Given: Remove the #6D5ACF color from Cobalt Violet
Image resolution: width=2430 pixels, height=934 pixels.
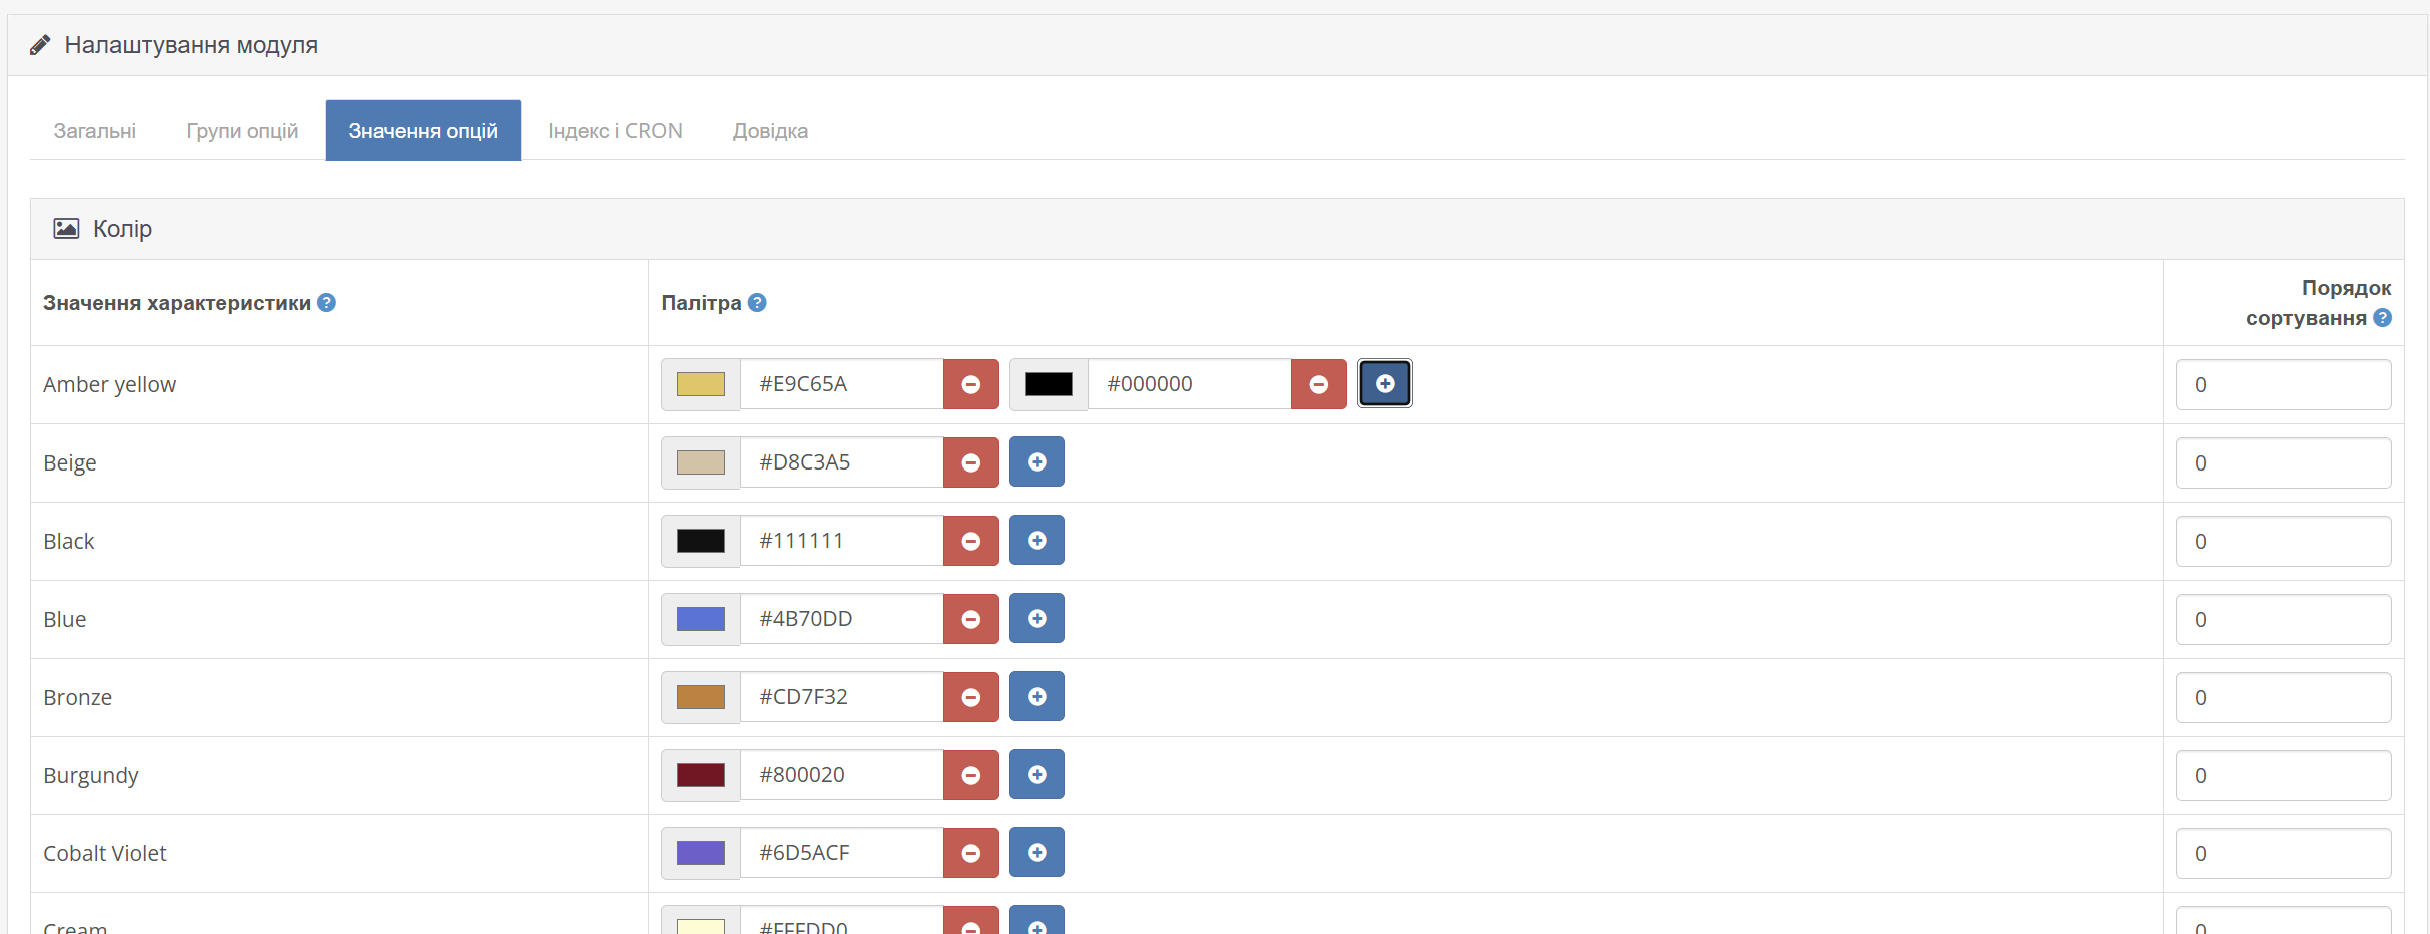Looking at the screenshot, I should pyautogui.click(x=970, y=853).
